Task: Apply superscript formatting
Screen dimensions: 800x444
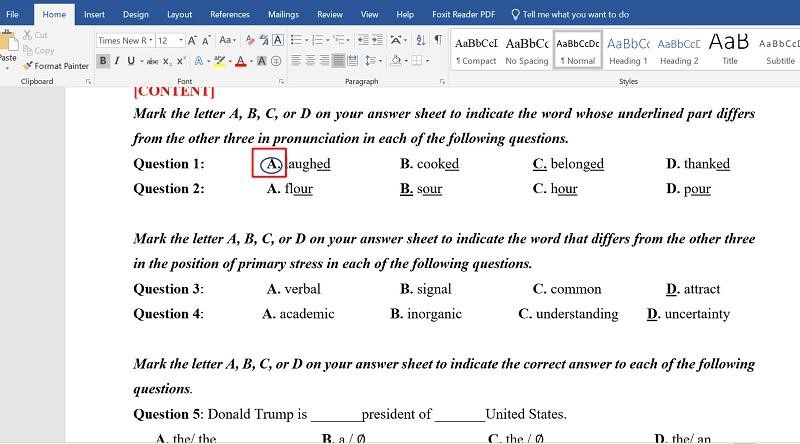Action: click(181, 61)
